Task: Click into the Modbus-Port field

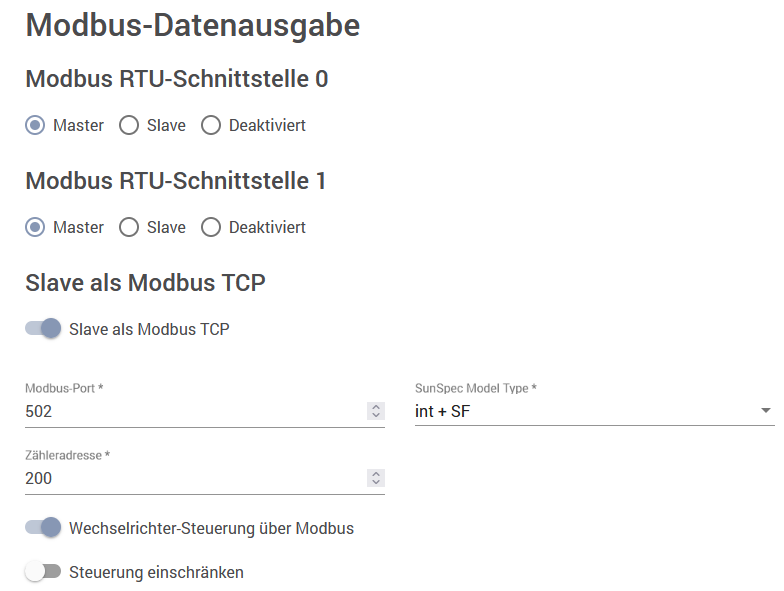Action: (195, 411)
